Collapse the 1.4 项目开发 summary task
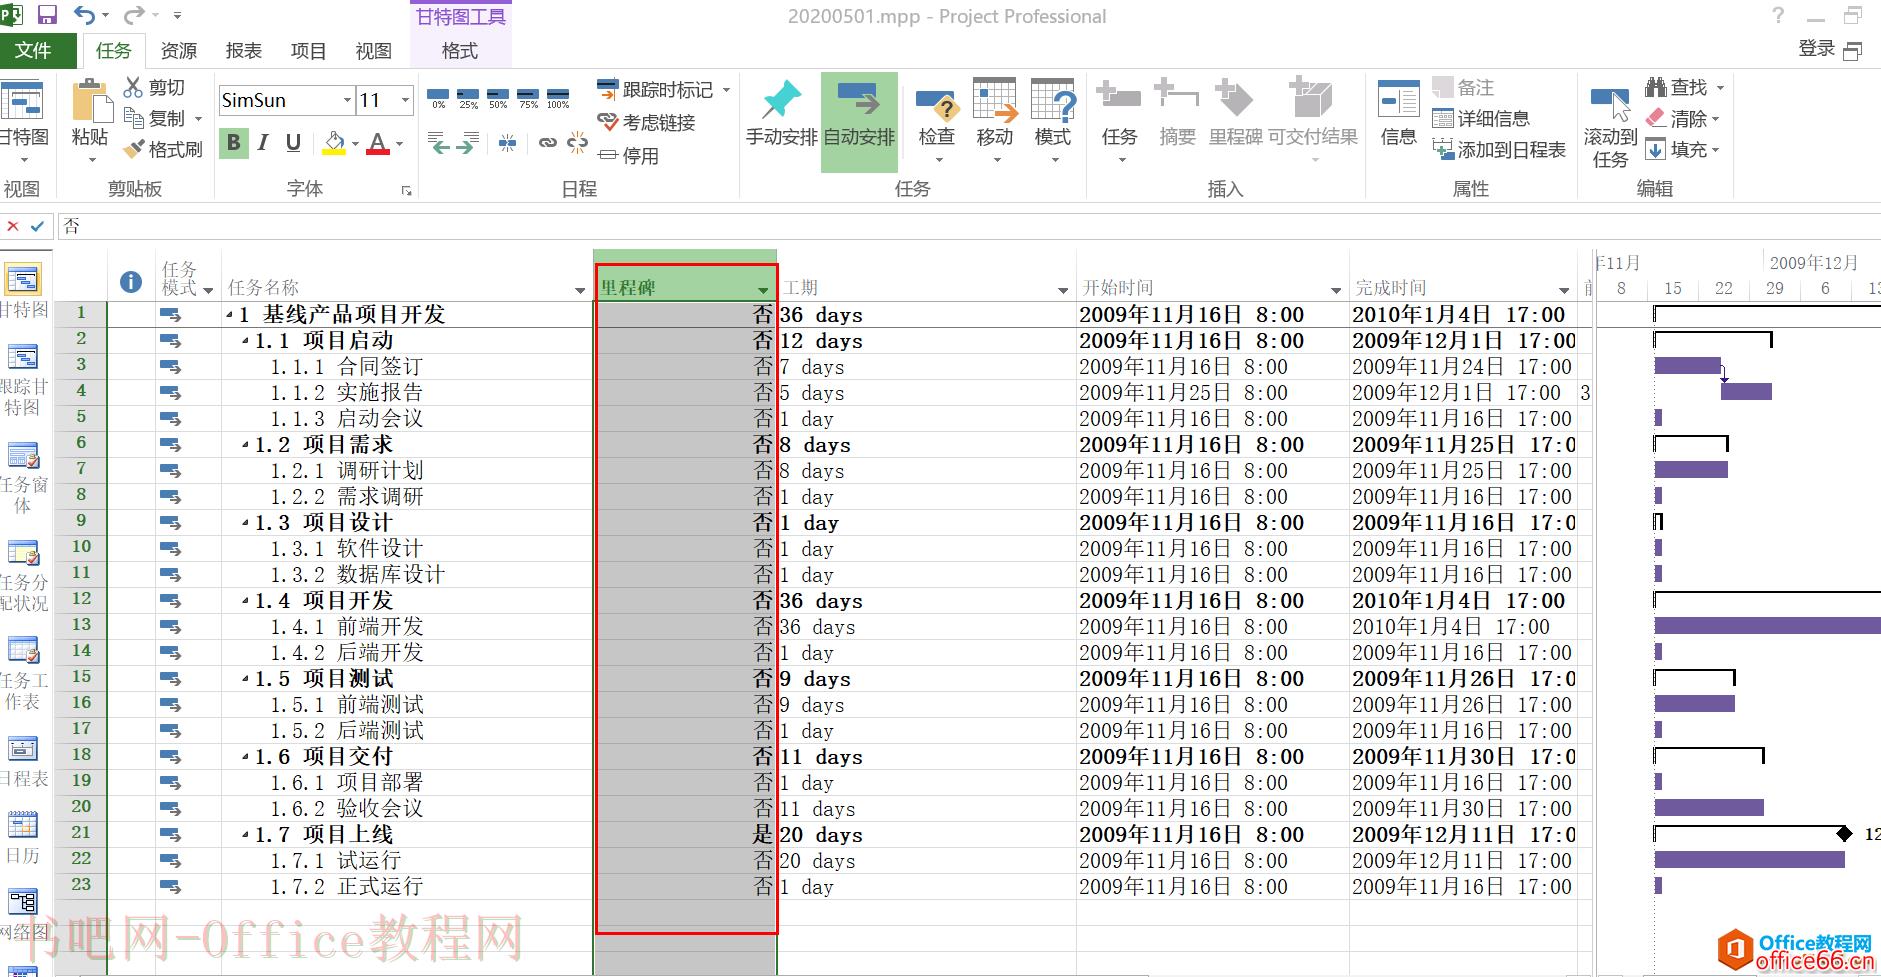Viewport: 1881px width, 977px height. [x=246, y=601]
